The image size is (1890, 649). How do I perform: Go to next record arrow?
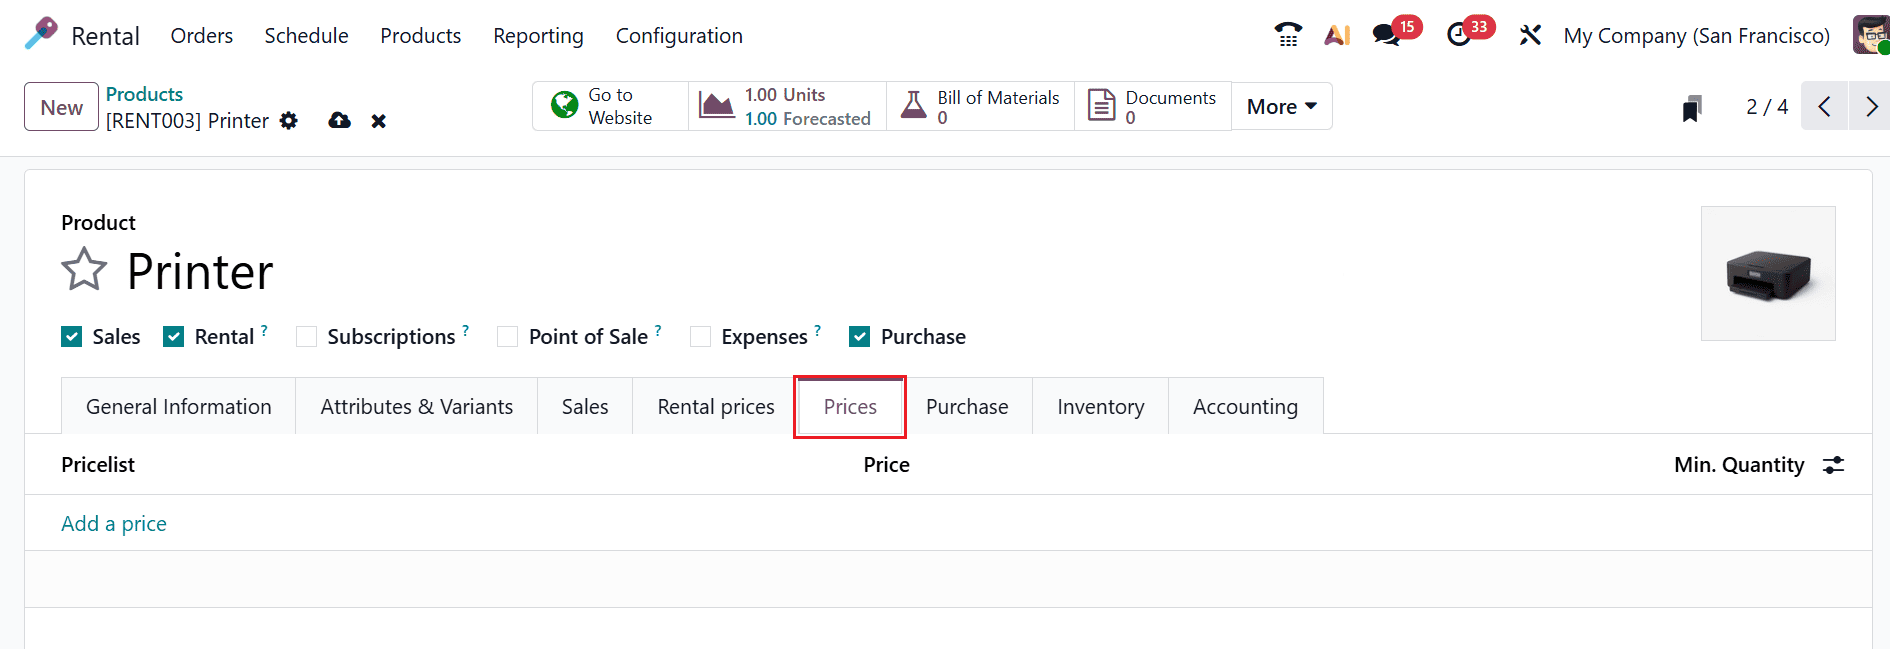(x=1870, y=106)
